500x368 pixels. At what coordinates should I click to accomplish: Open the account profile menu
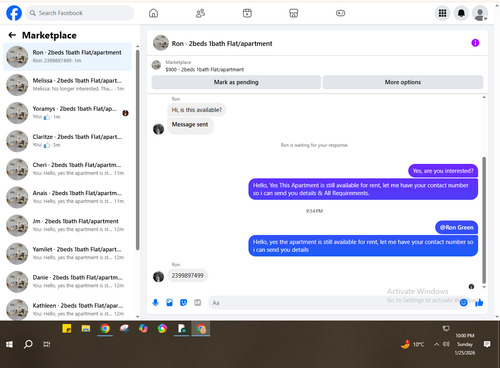(480, 14)
